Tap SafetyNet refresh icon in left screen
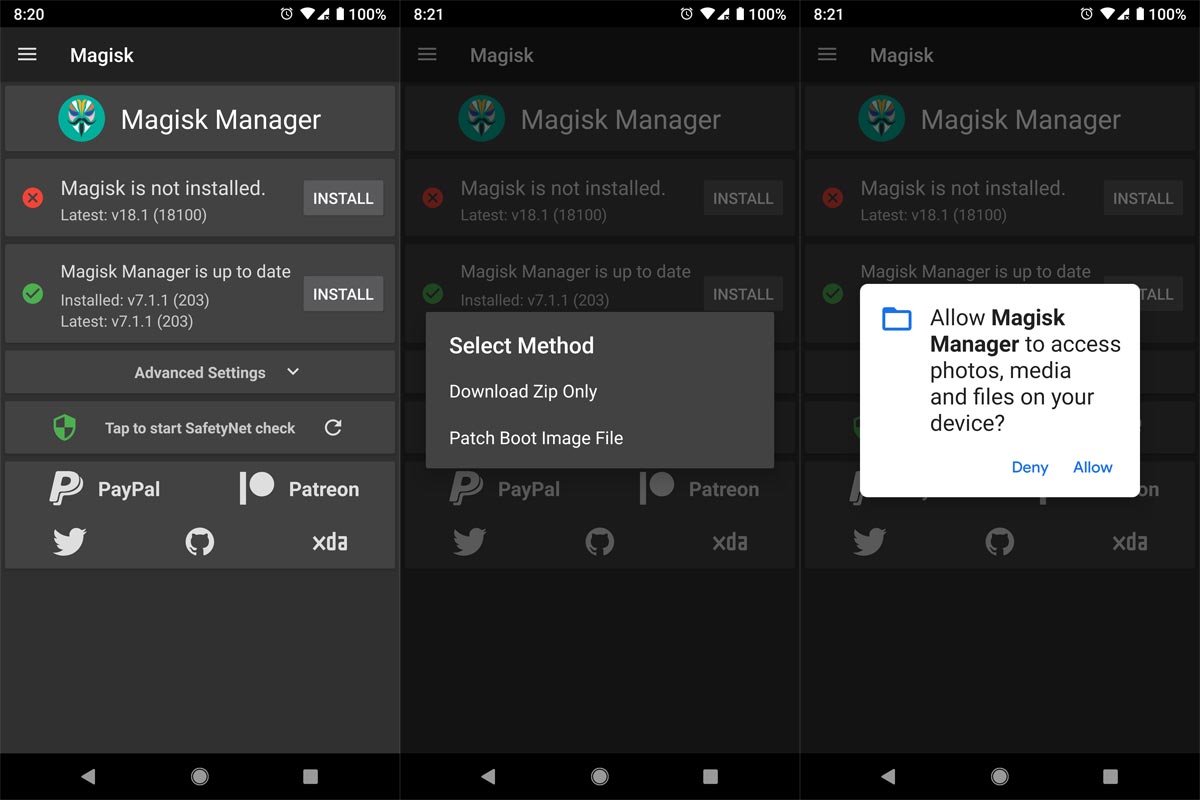The width and height of the screenshot is (1200, 800). 333,428
